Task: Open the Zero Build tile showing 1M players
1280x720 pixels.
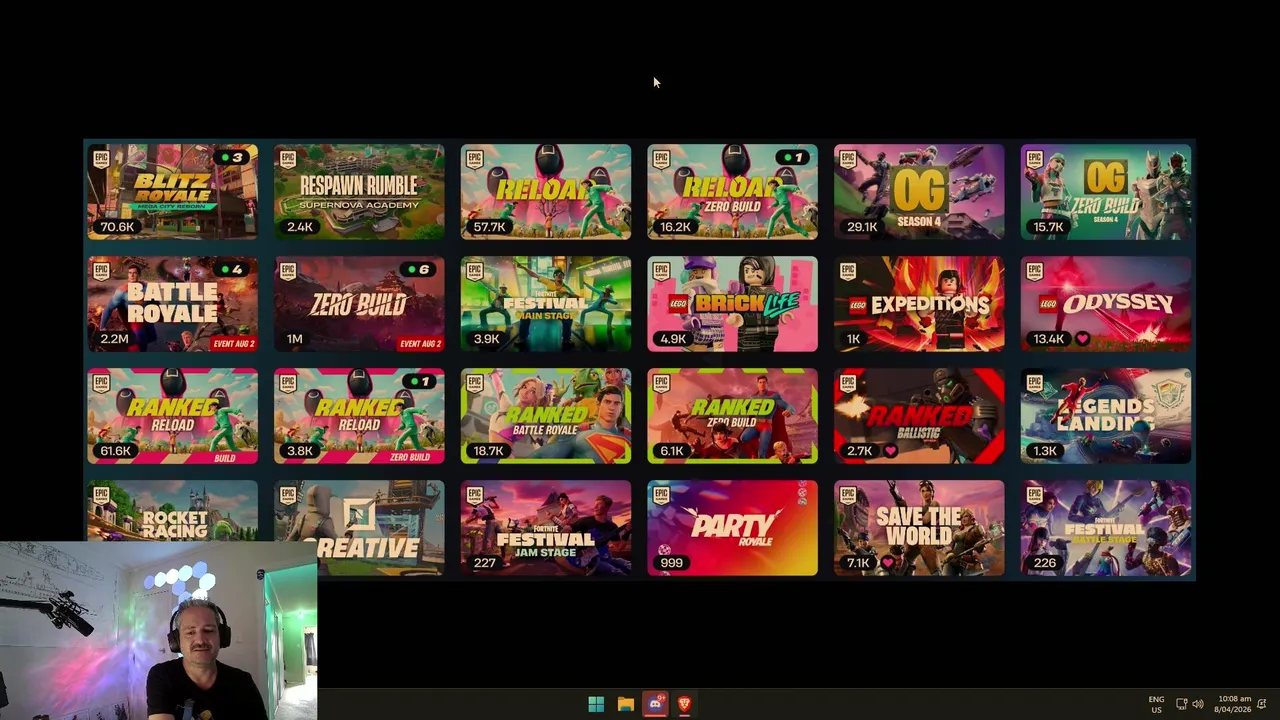Action: tap(359, 304)
